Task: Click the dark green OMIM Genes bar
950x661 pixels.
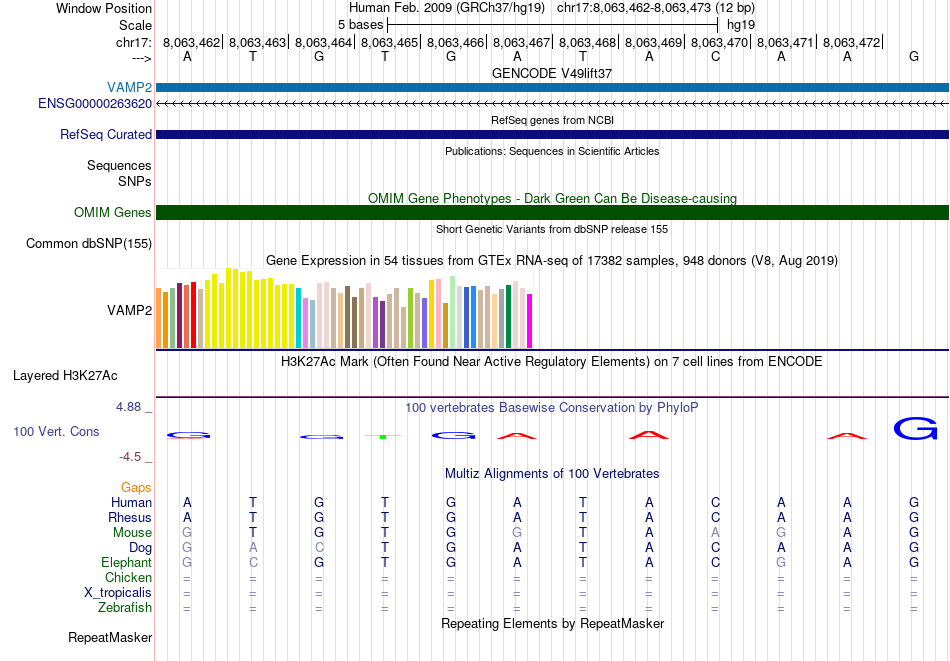Action: [552, 213]
